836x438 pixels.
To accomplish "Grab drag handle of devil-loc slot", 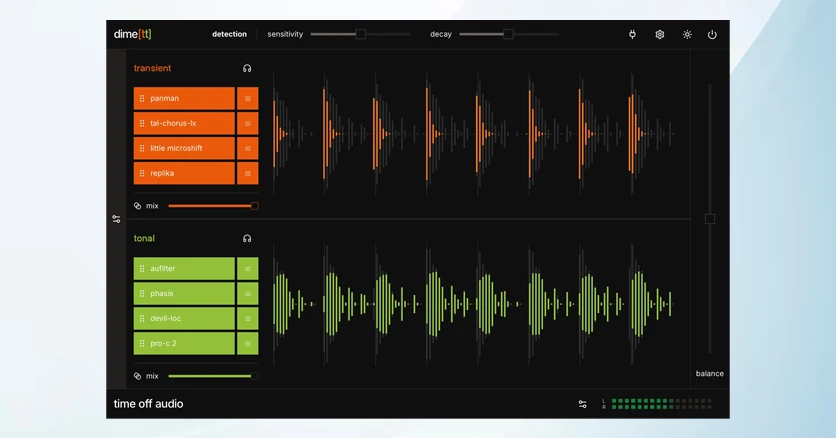I will [x=142, y=319].
